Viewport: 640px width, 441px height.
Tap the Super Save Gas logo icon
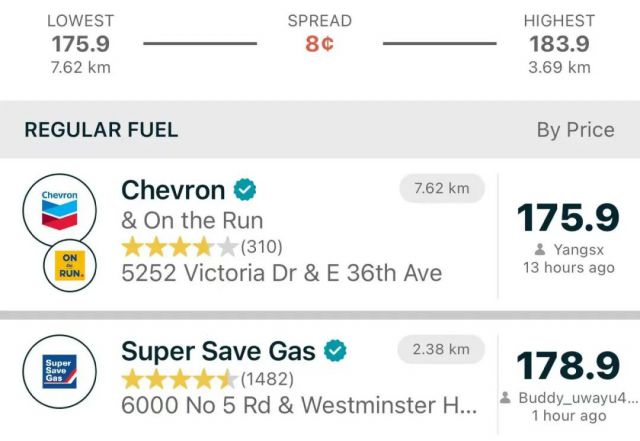60,371
